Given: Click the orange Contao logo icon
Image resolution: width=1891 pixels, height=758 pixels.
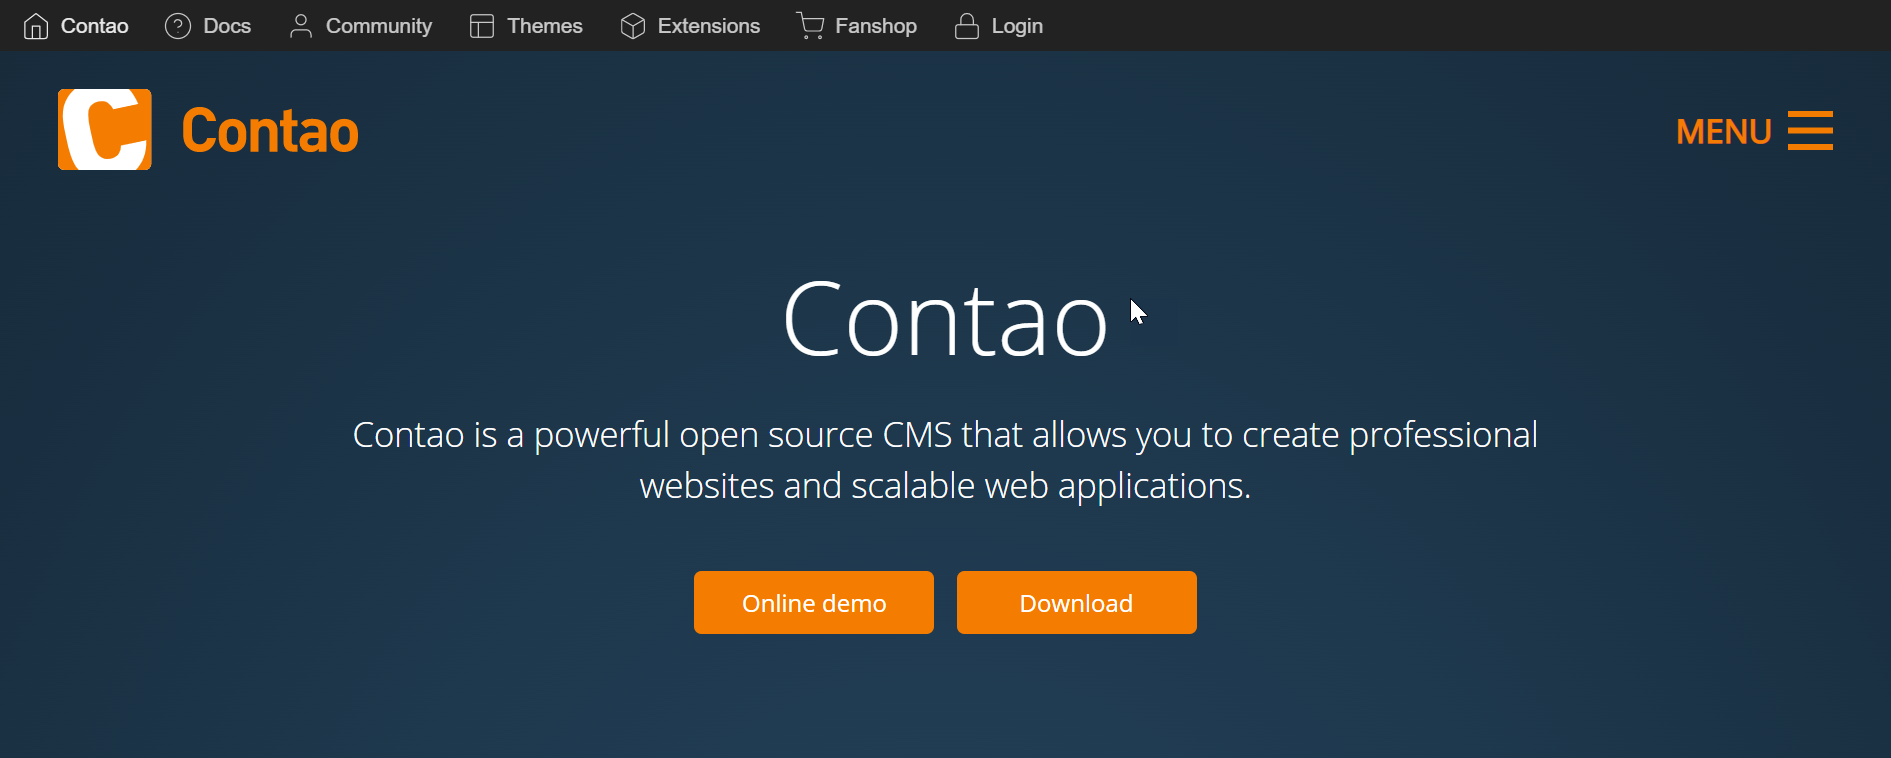Looking at the screenshot, I should pyautogui.click(x=105, y=130).
